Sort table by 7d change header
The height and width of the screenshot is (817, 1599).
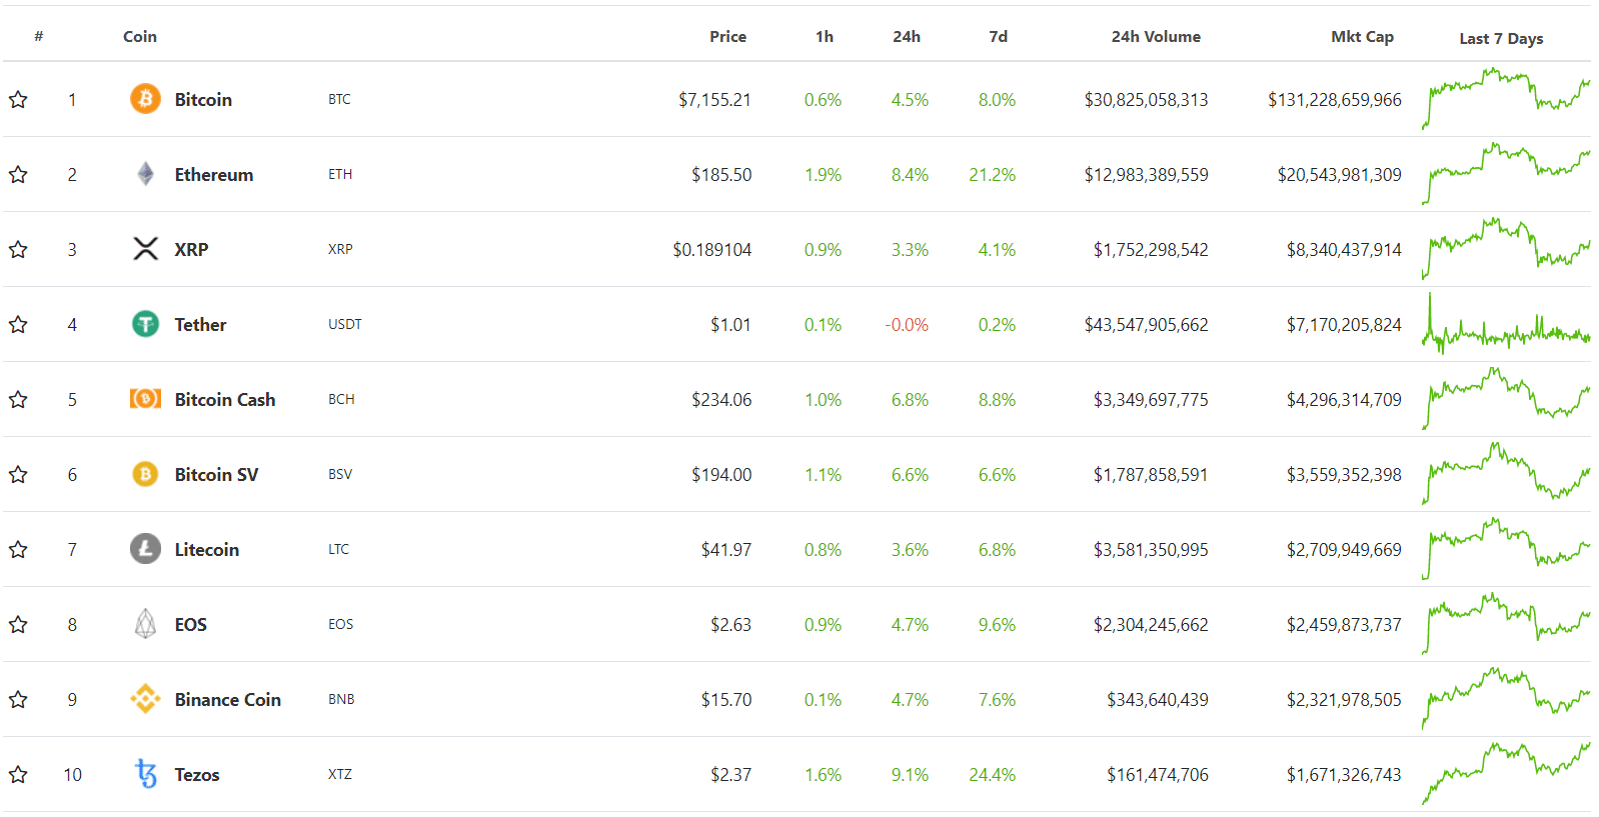tap(998, 36)
